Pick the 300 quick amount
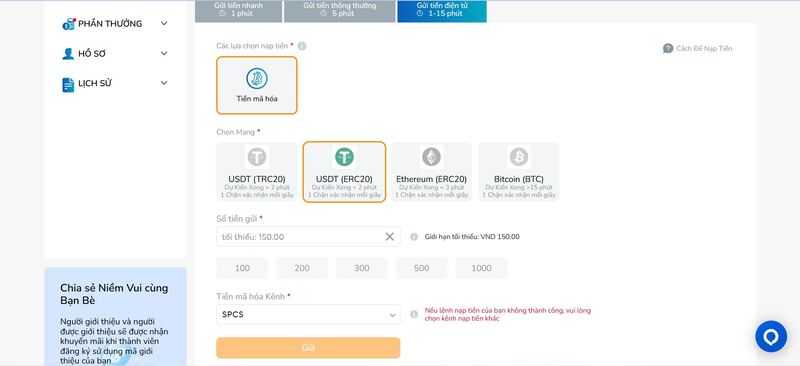Viewport: 800px width, 366px height. (362, 268)
